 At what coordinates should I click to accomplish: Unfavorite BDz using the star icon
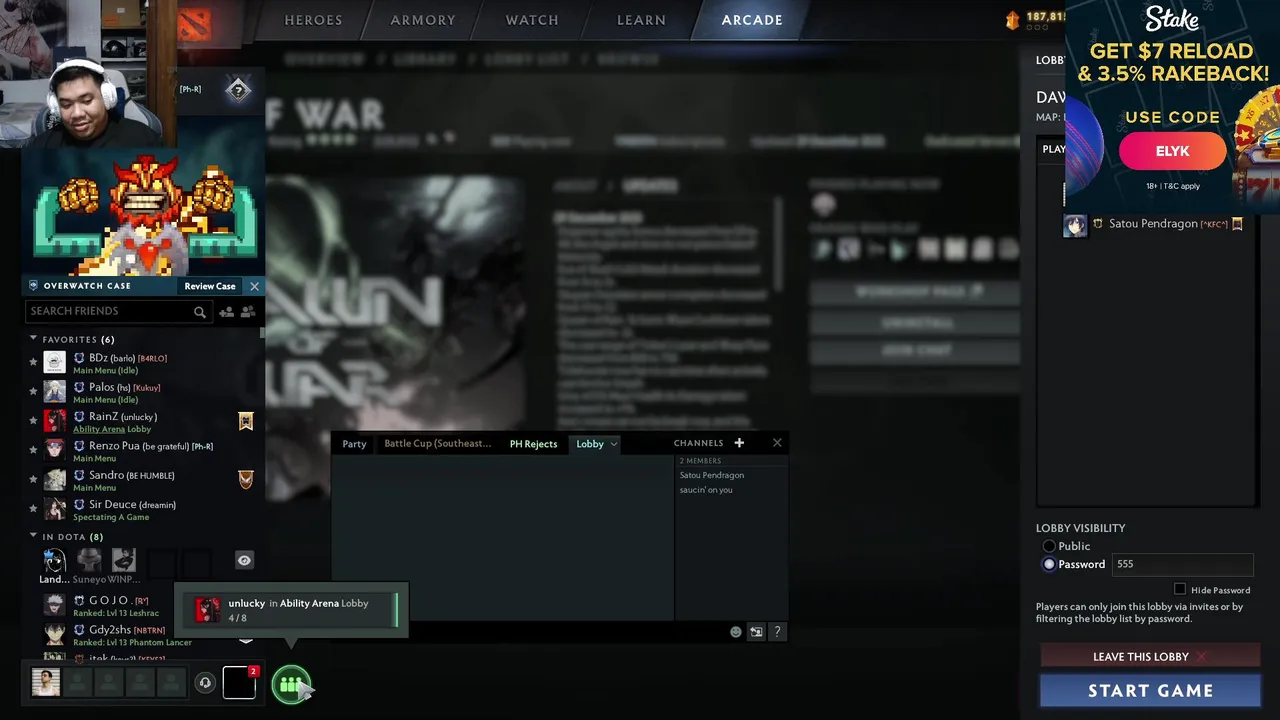(33, 362)
